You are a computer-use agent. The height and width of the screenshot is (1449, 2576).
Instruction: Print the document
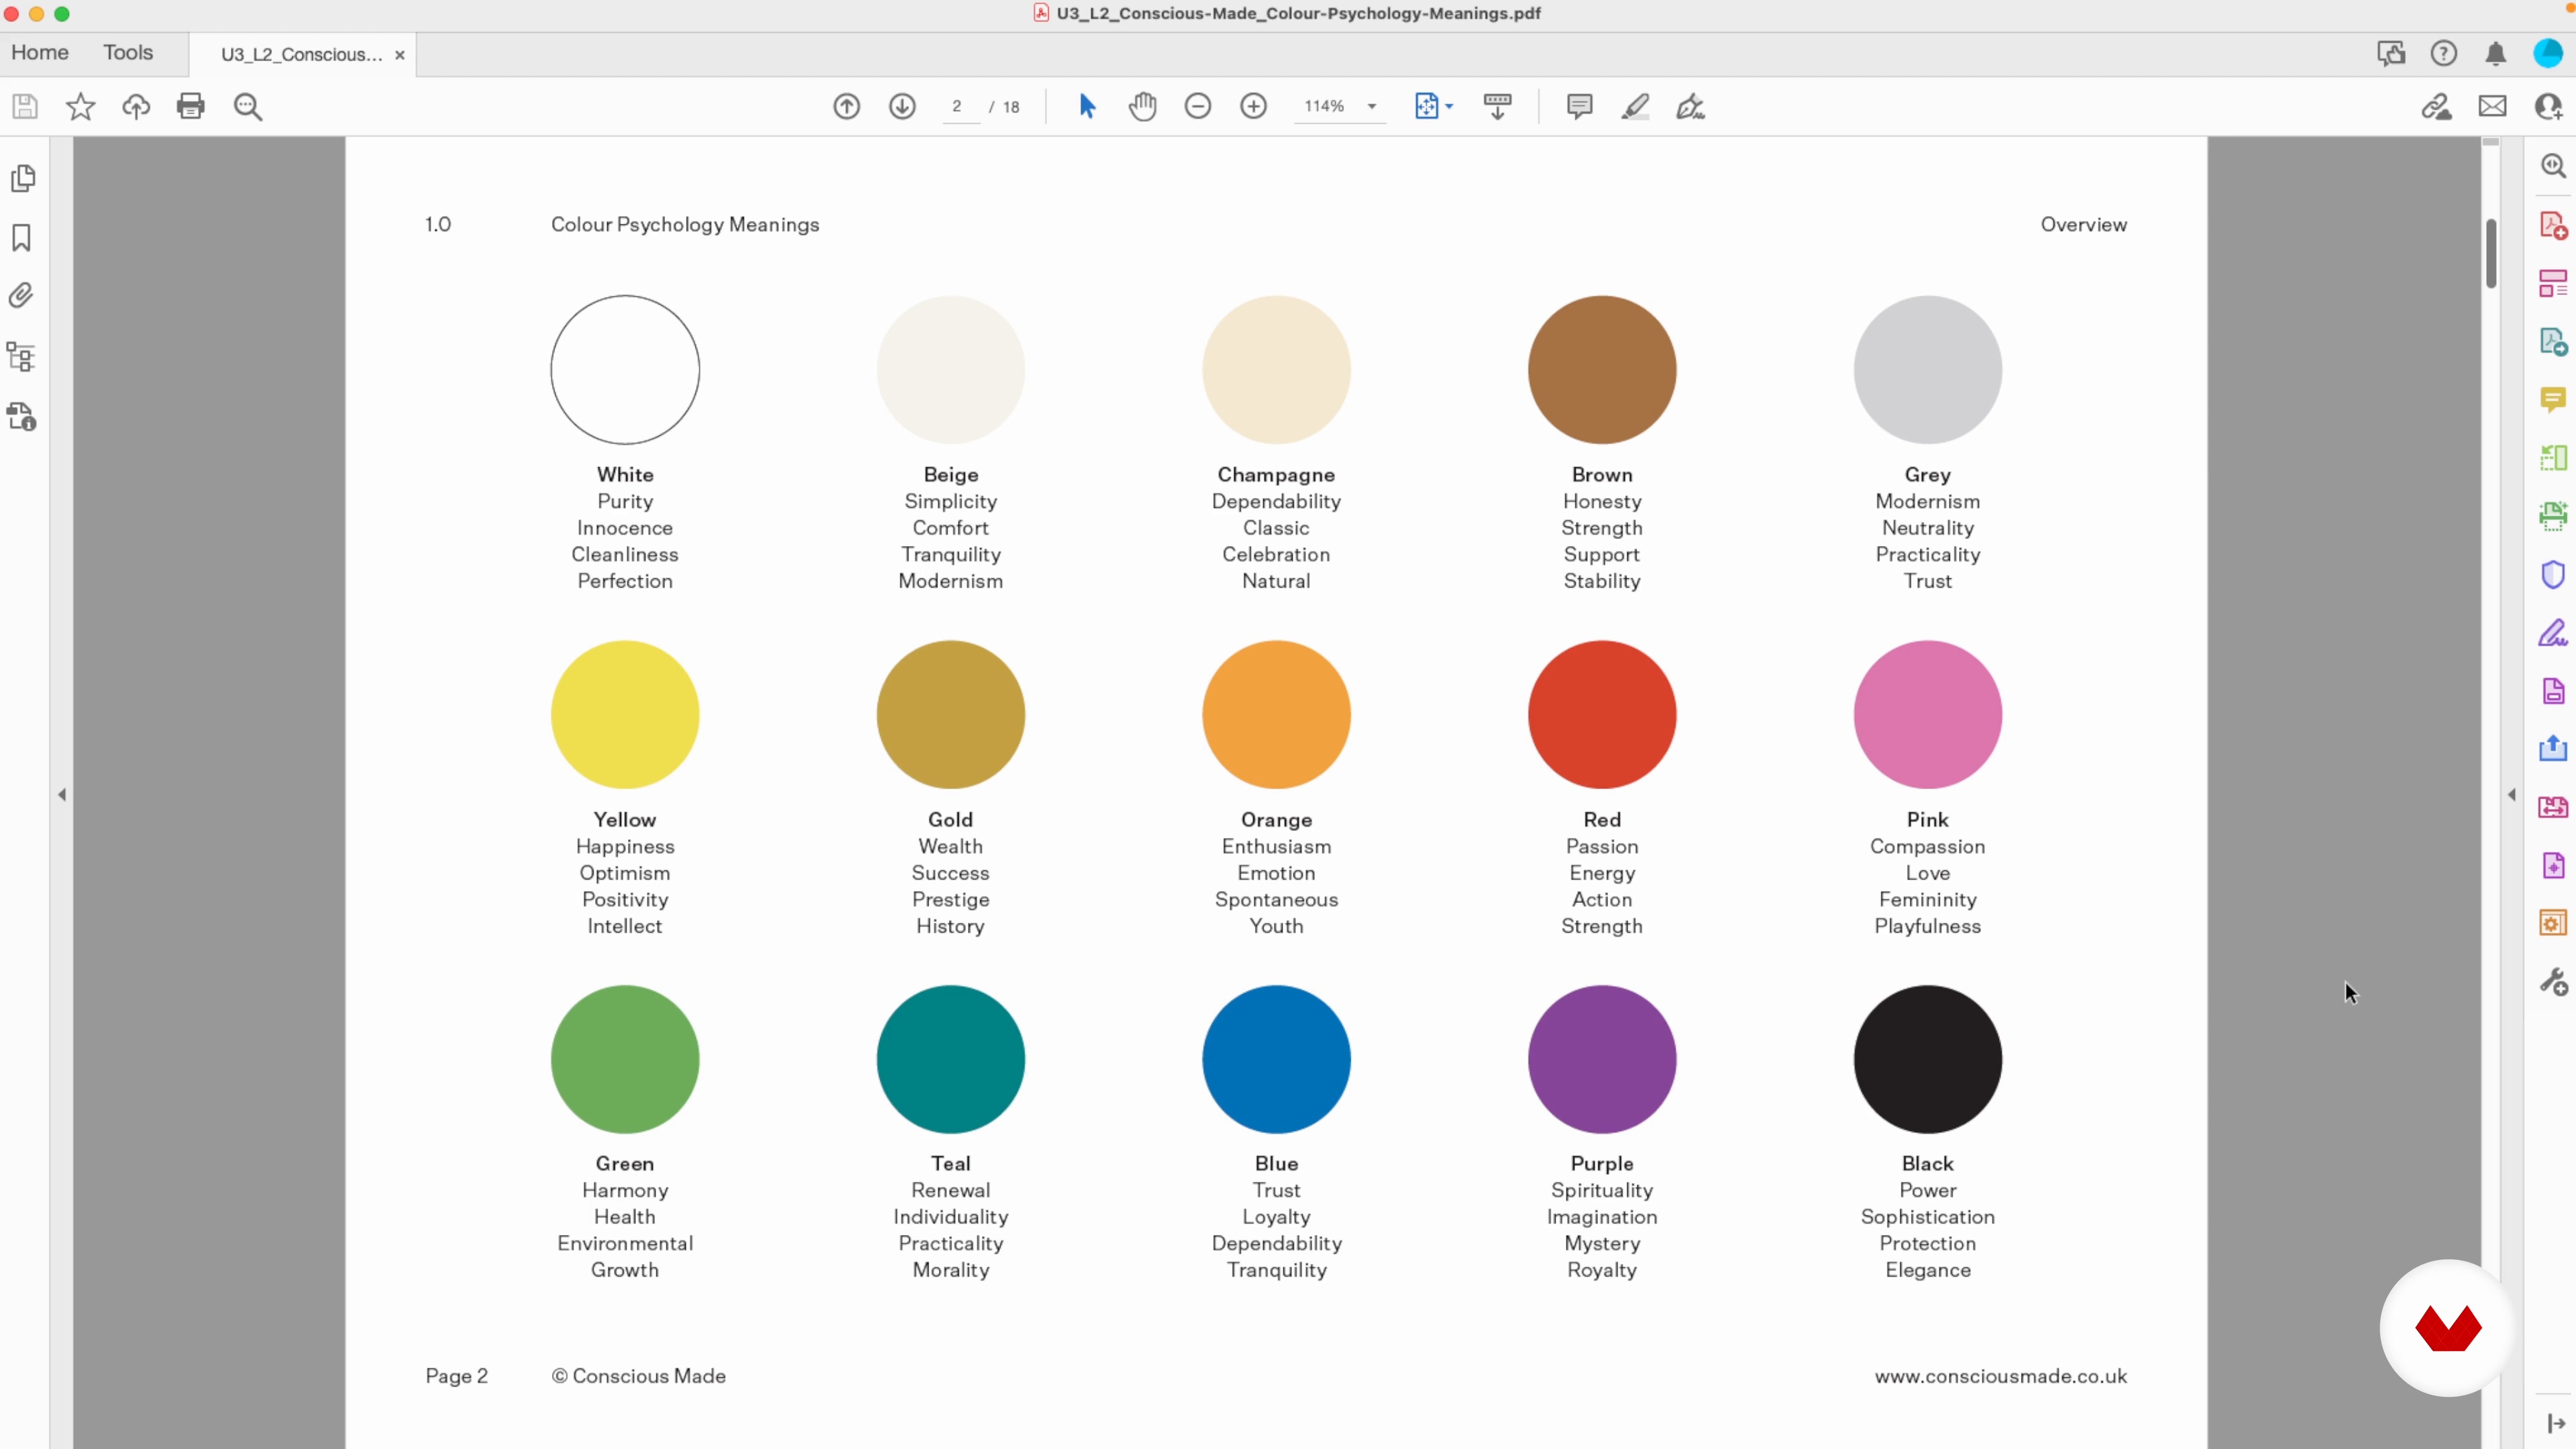[191, 106]
